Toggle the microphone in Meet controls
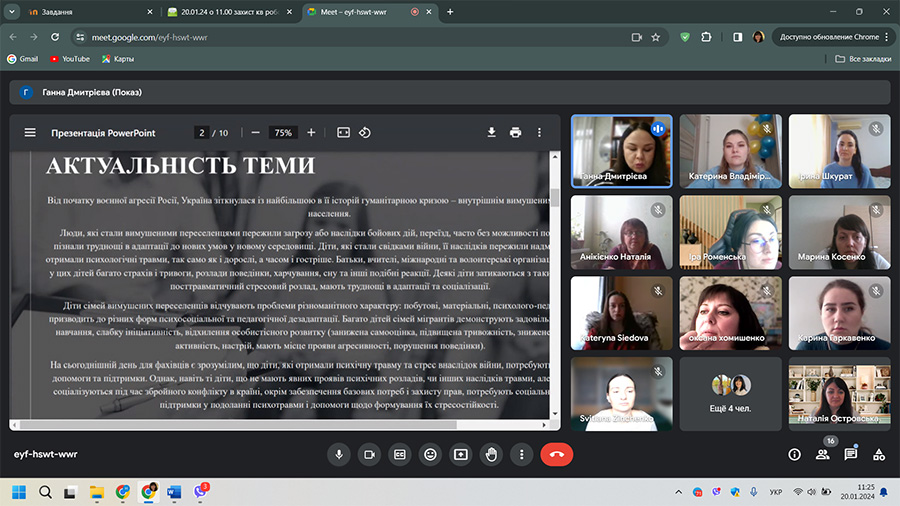900x506 pixels. (339, 454)
